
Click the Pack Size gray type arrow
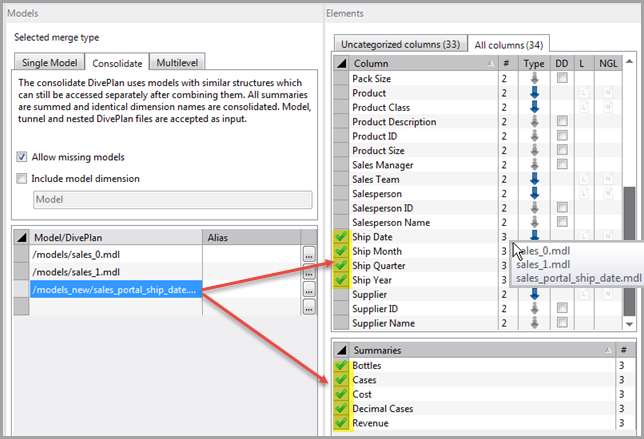[533, 78]
